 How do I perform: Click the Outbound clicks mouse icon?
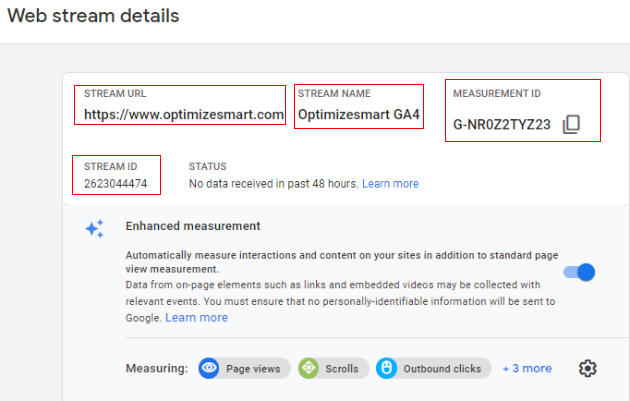tap(387, 368)
